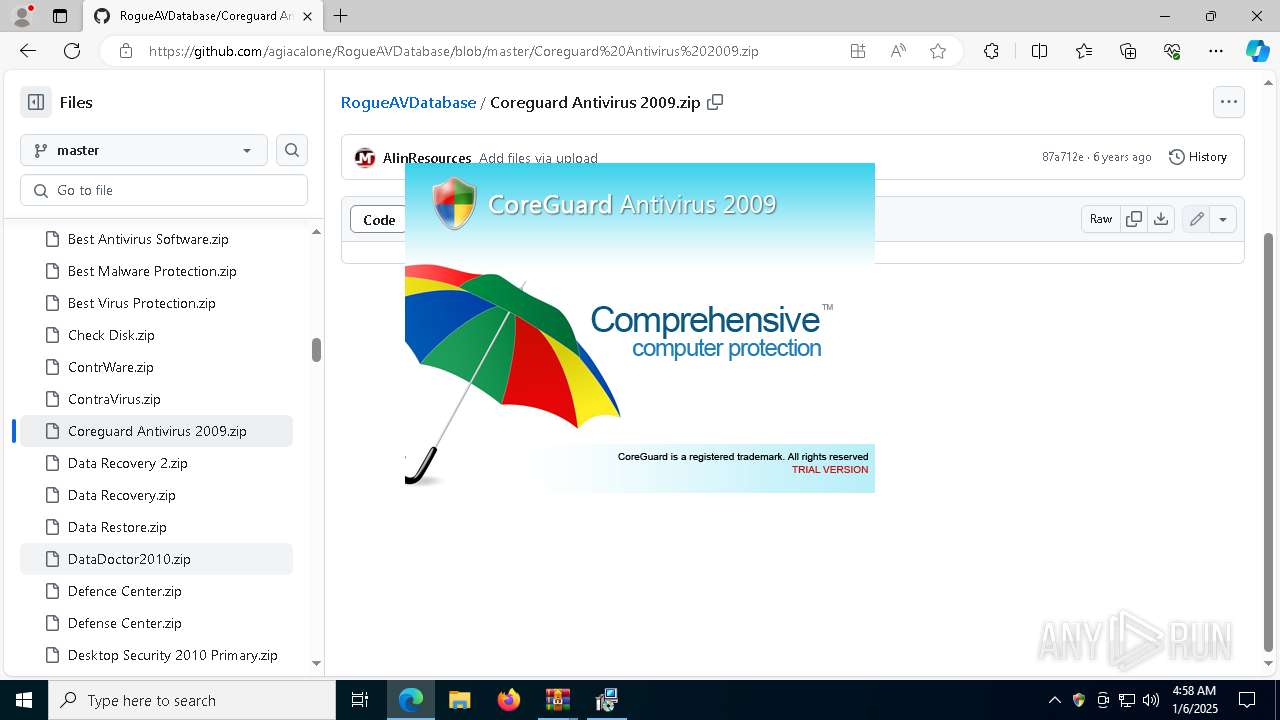
Task: Open Edge profile avatar
Action: coord(22,16)
